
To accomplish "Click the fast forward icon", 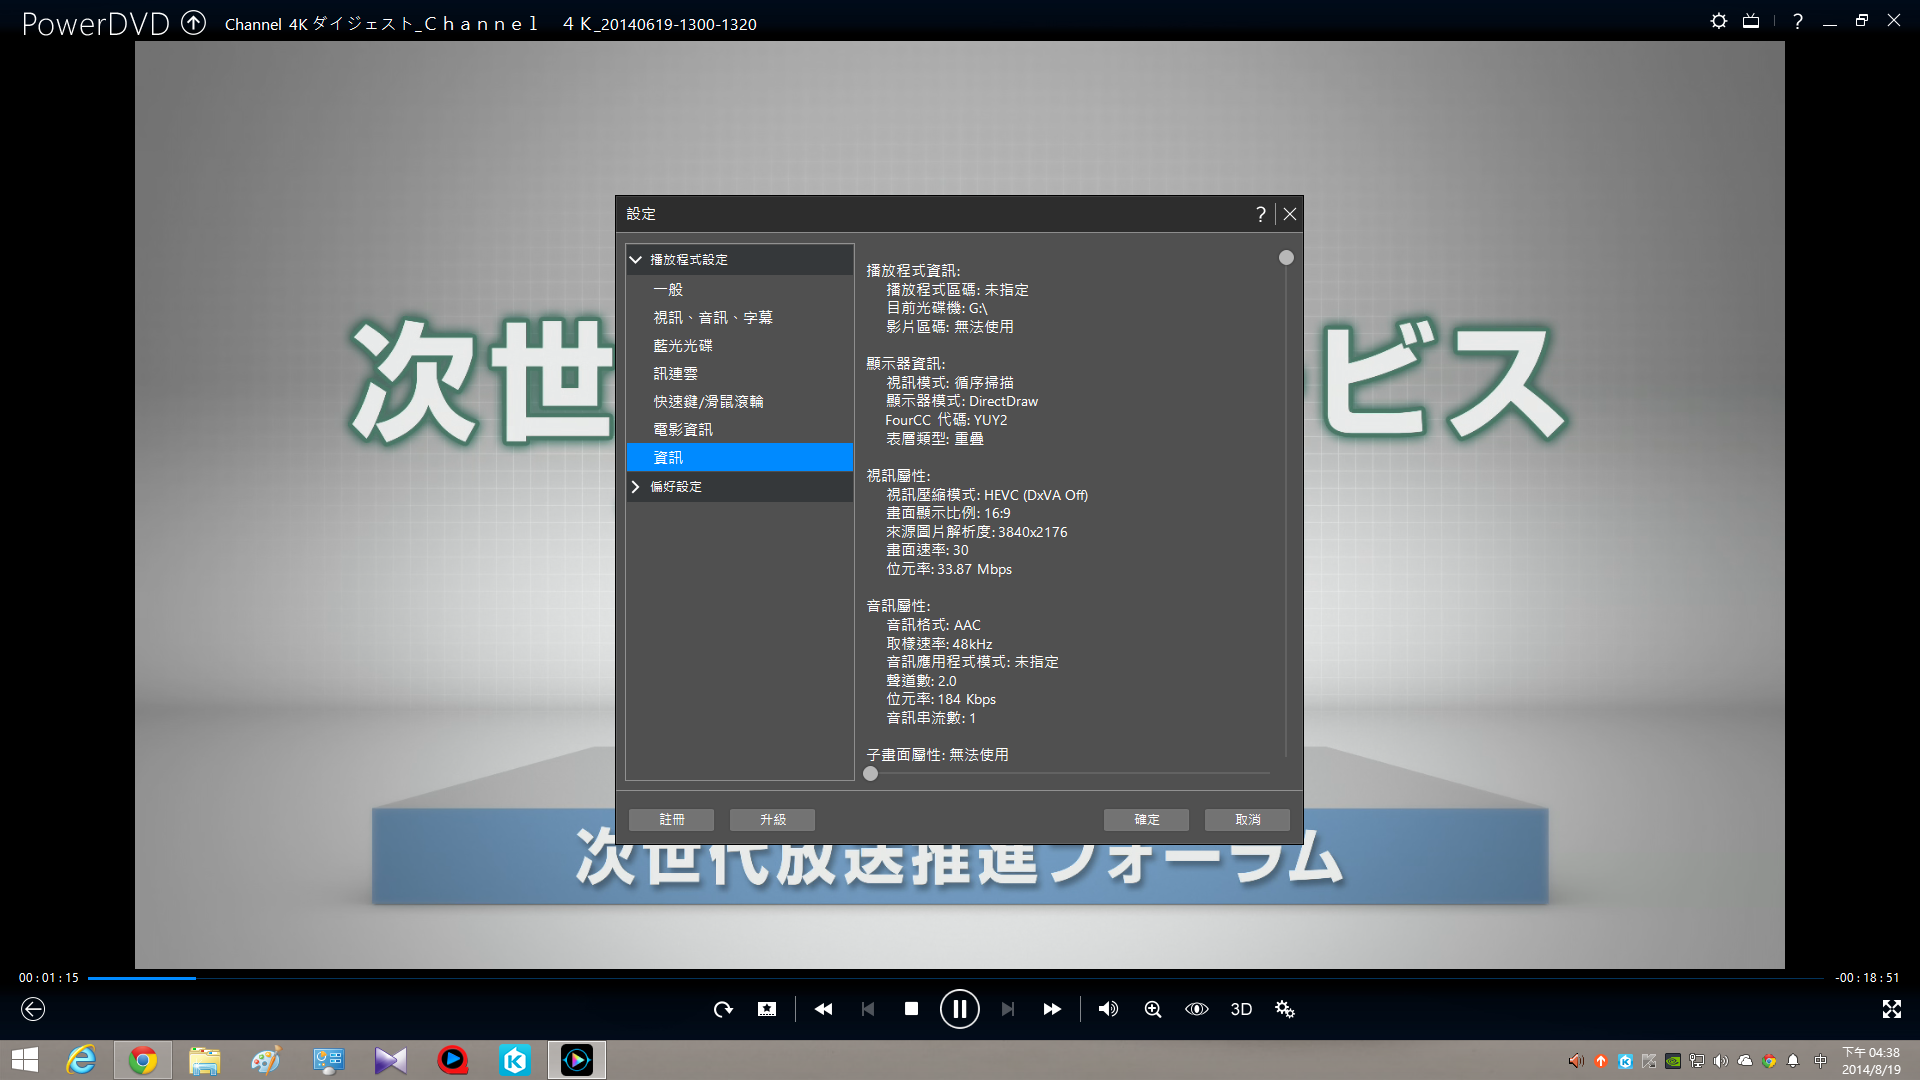I will pos(1052,1009).
